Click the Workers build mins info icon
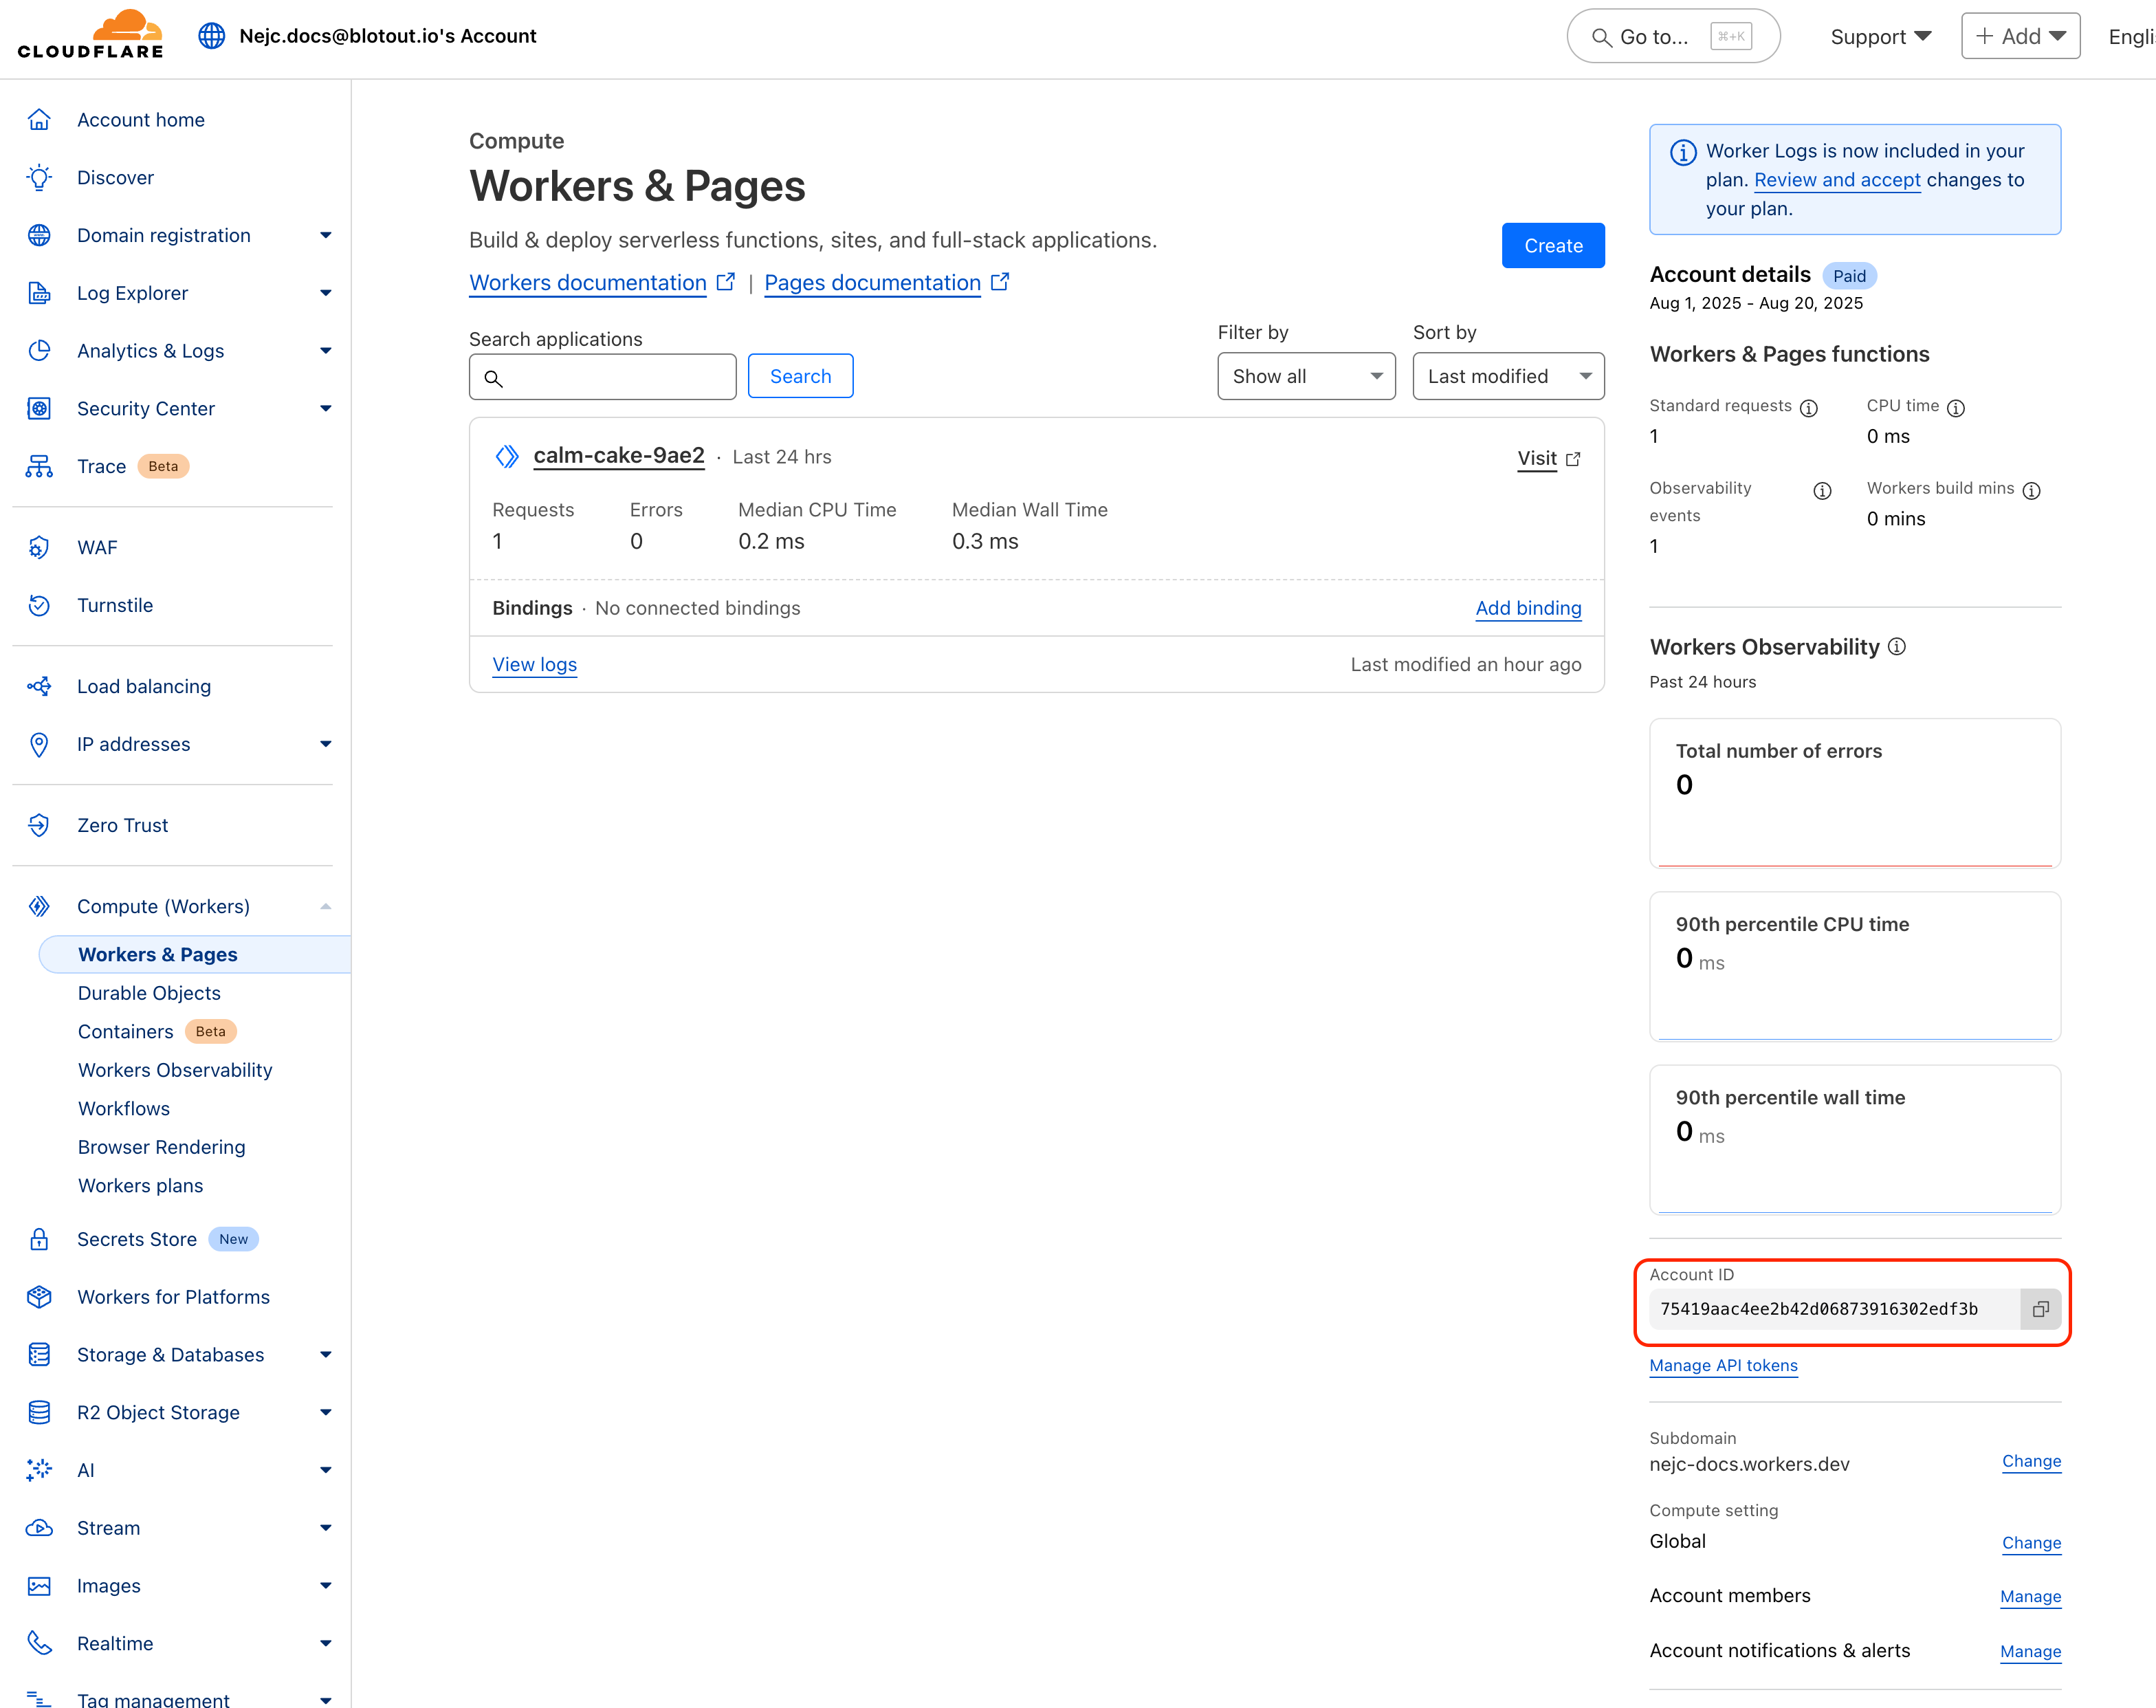2156x1708 pixels. point(2031,490)
